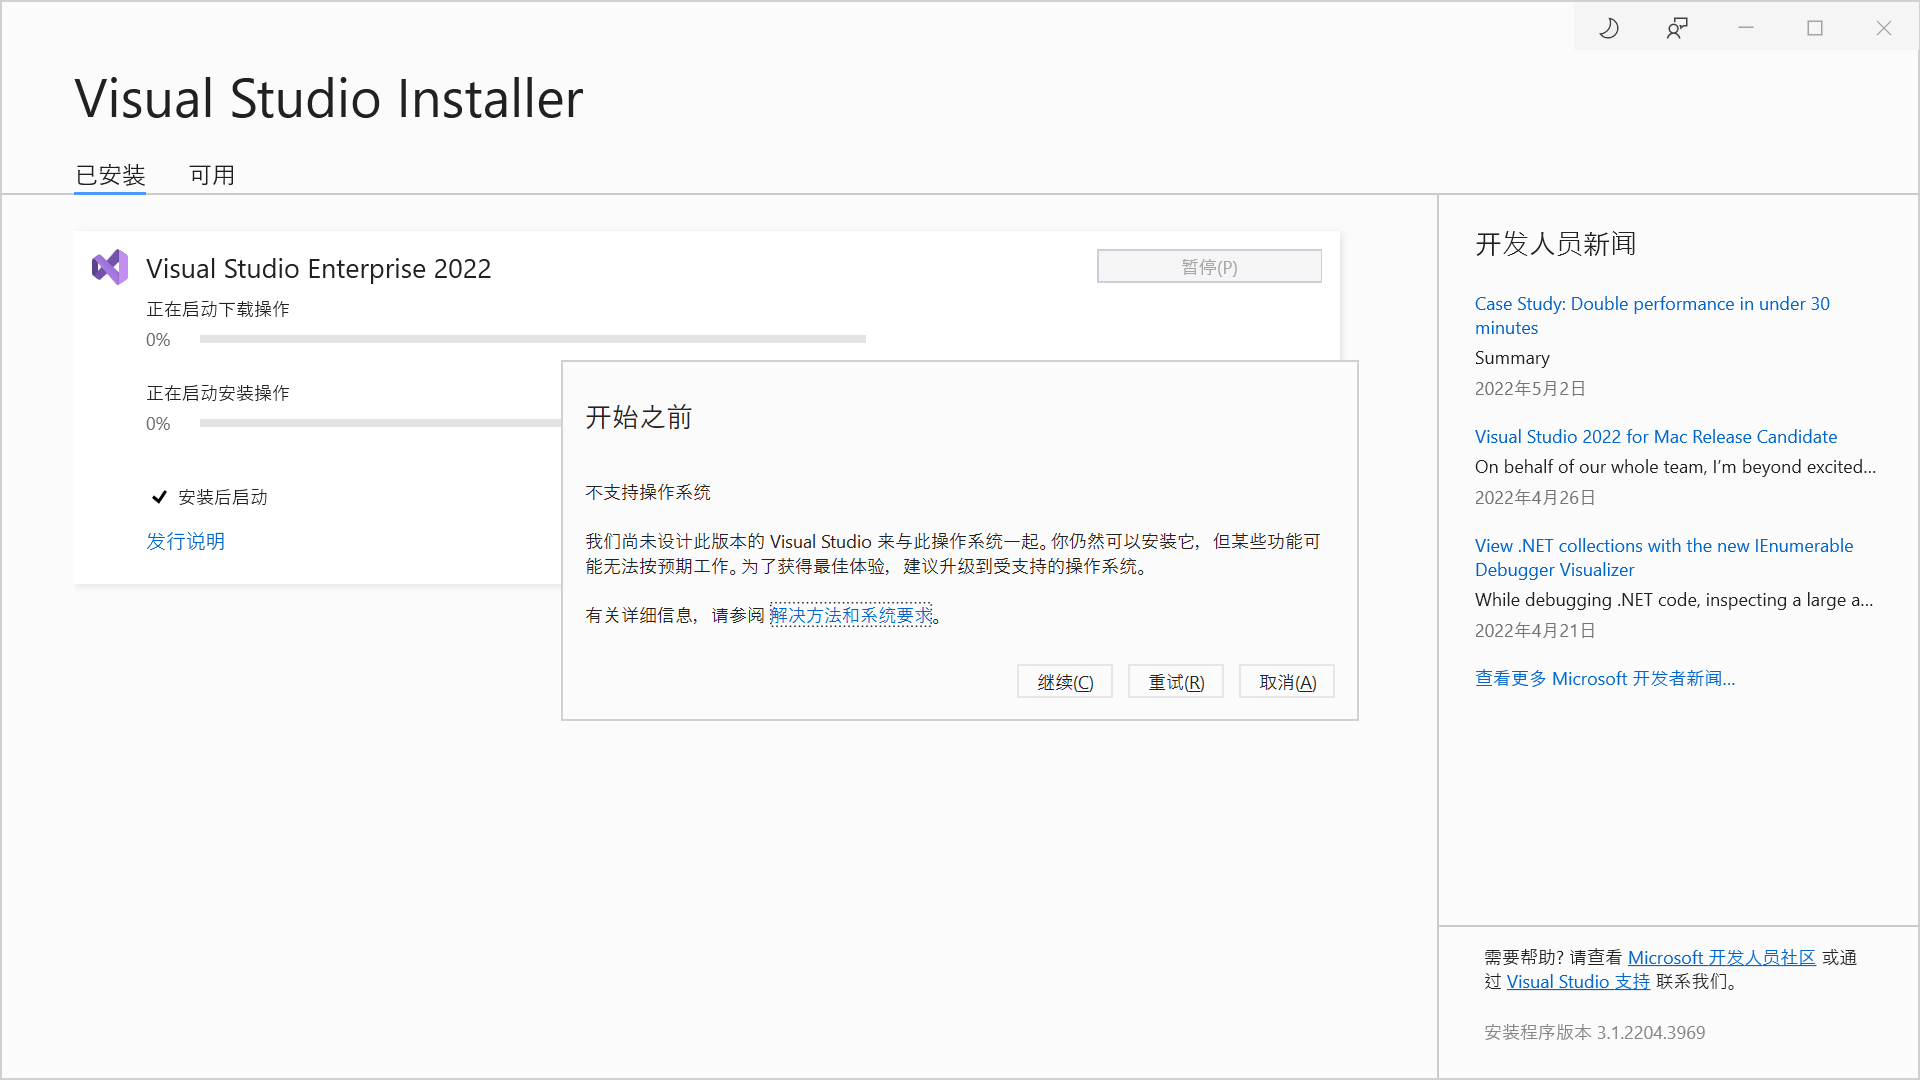
Task: Click the Summary text under Case Study
Action: click(1512, 357)
